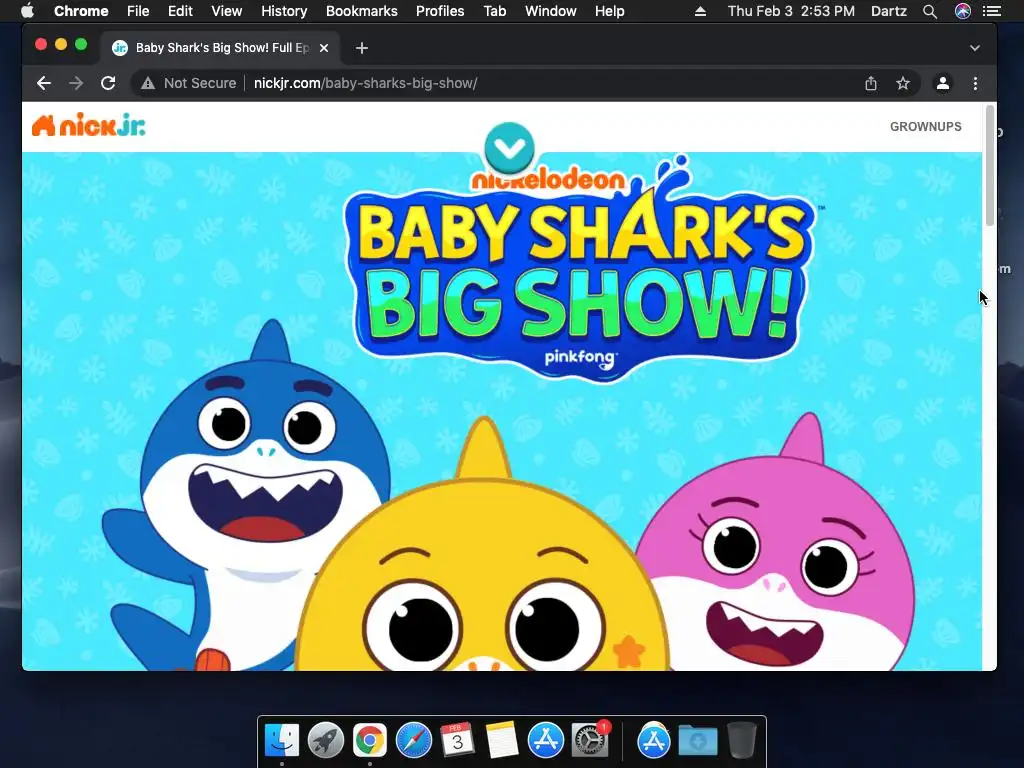
Task: Open the View menu
Action: point(227,11)
